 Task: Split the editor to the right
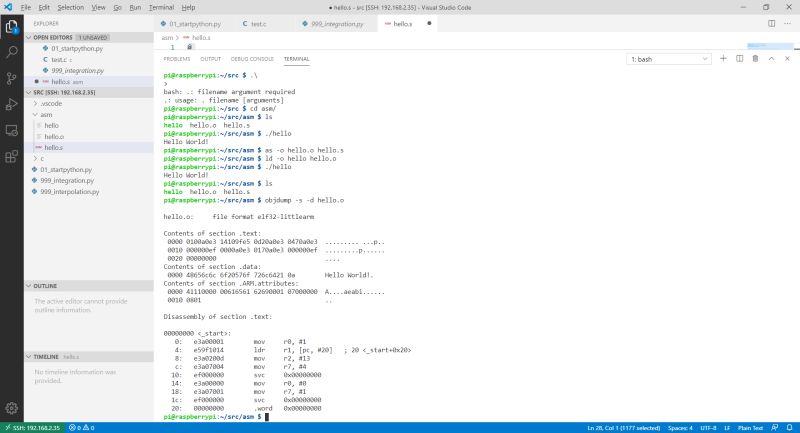pyautogui.click(x=771, y=23)
